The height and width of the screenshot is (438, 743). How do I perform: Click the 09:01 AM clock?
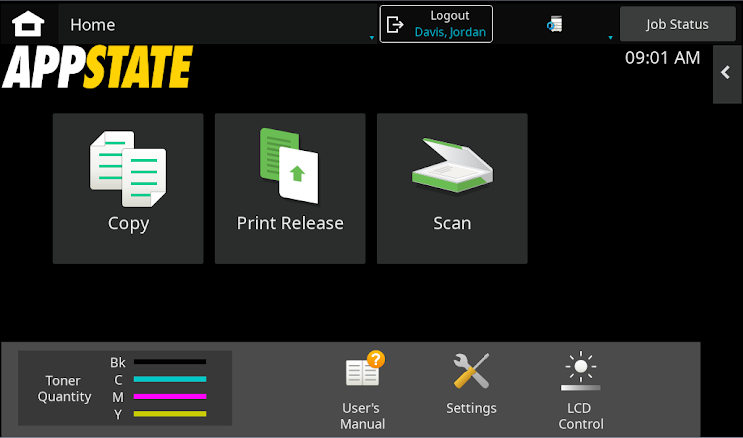[662, 58]
